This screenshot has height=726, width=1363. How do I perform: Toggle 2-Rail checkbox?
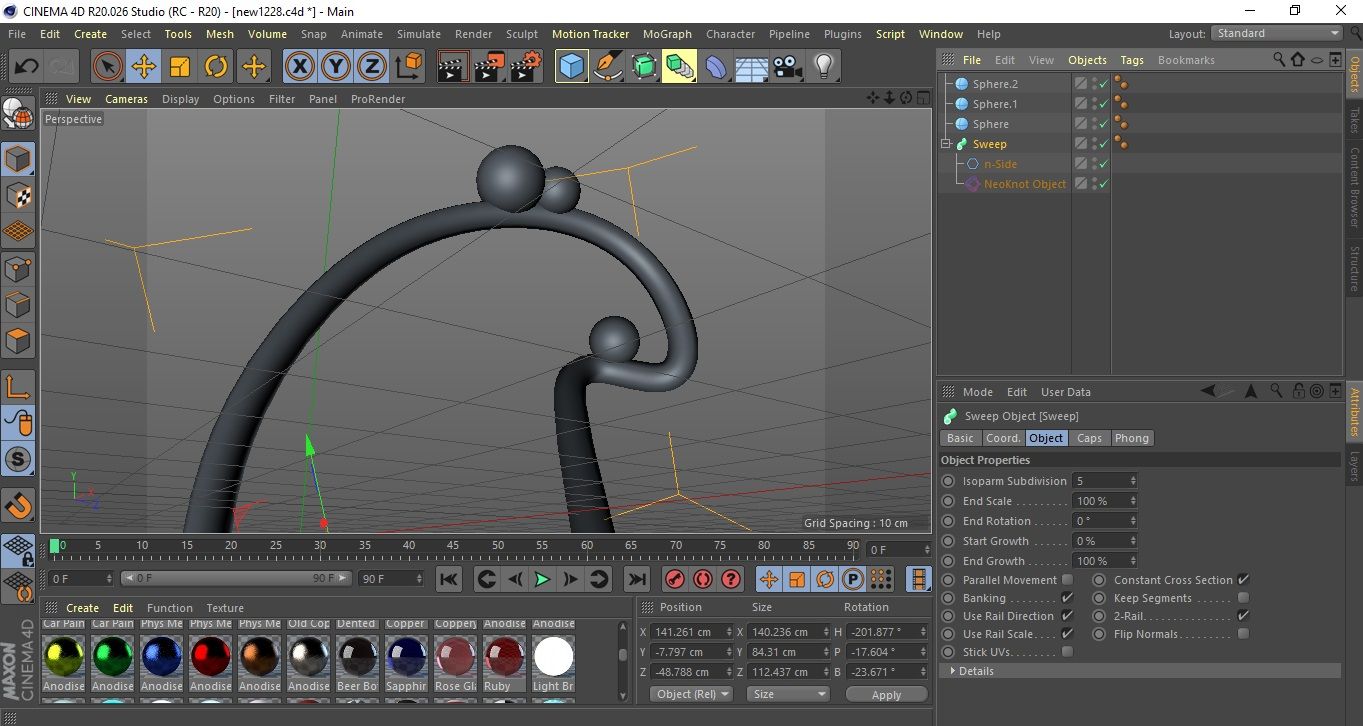coord(1243,616)
